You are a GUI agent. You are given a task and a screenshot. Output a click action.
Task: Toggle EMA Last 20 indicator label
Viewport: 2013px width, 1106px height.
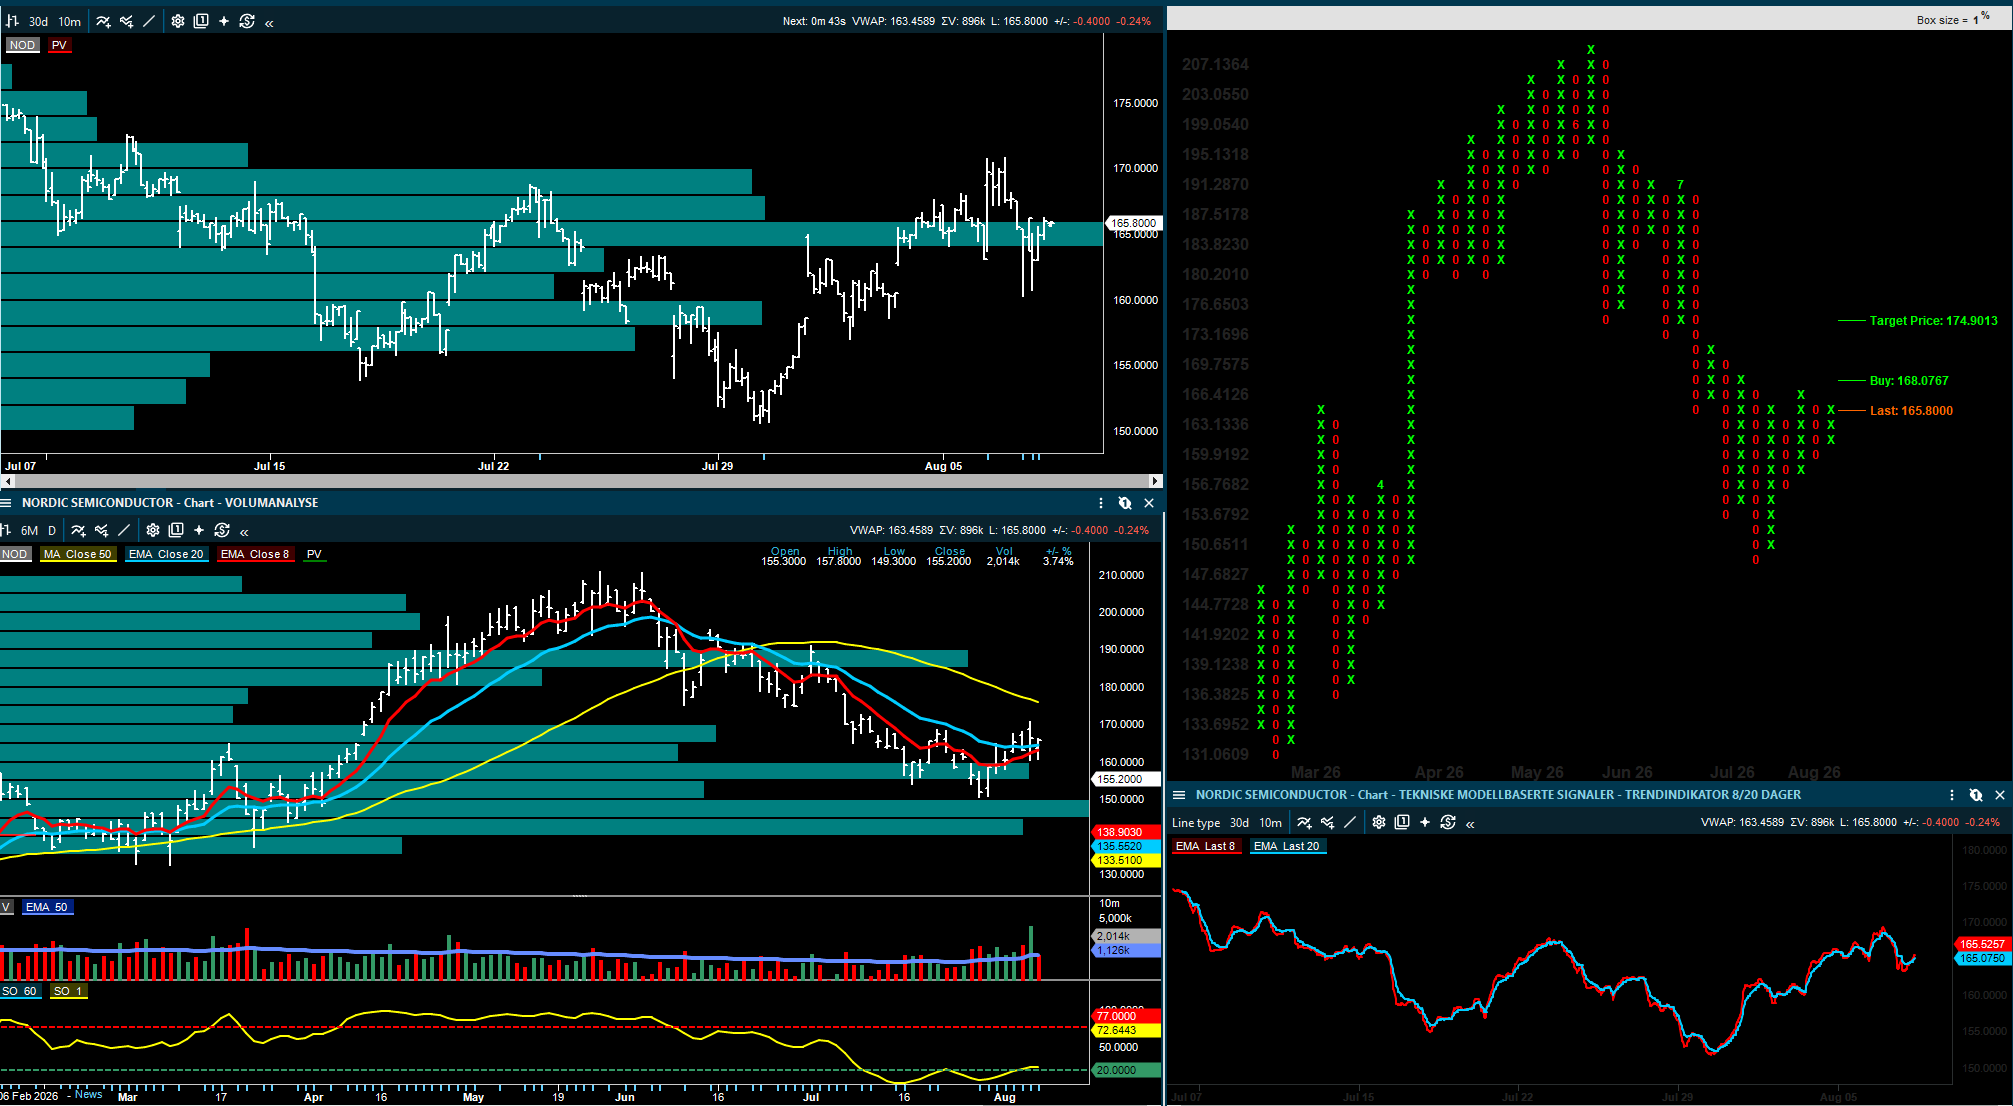[x=1287, y=846]
